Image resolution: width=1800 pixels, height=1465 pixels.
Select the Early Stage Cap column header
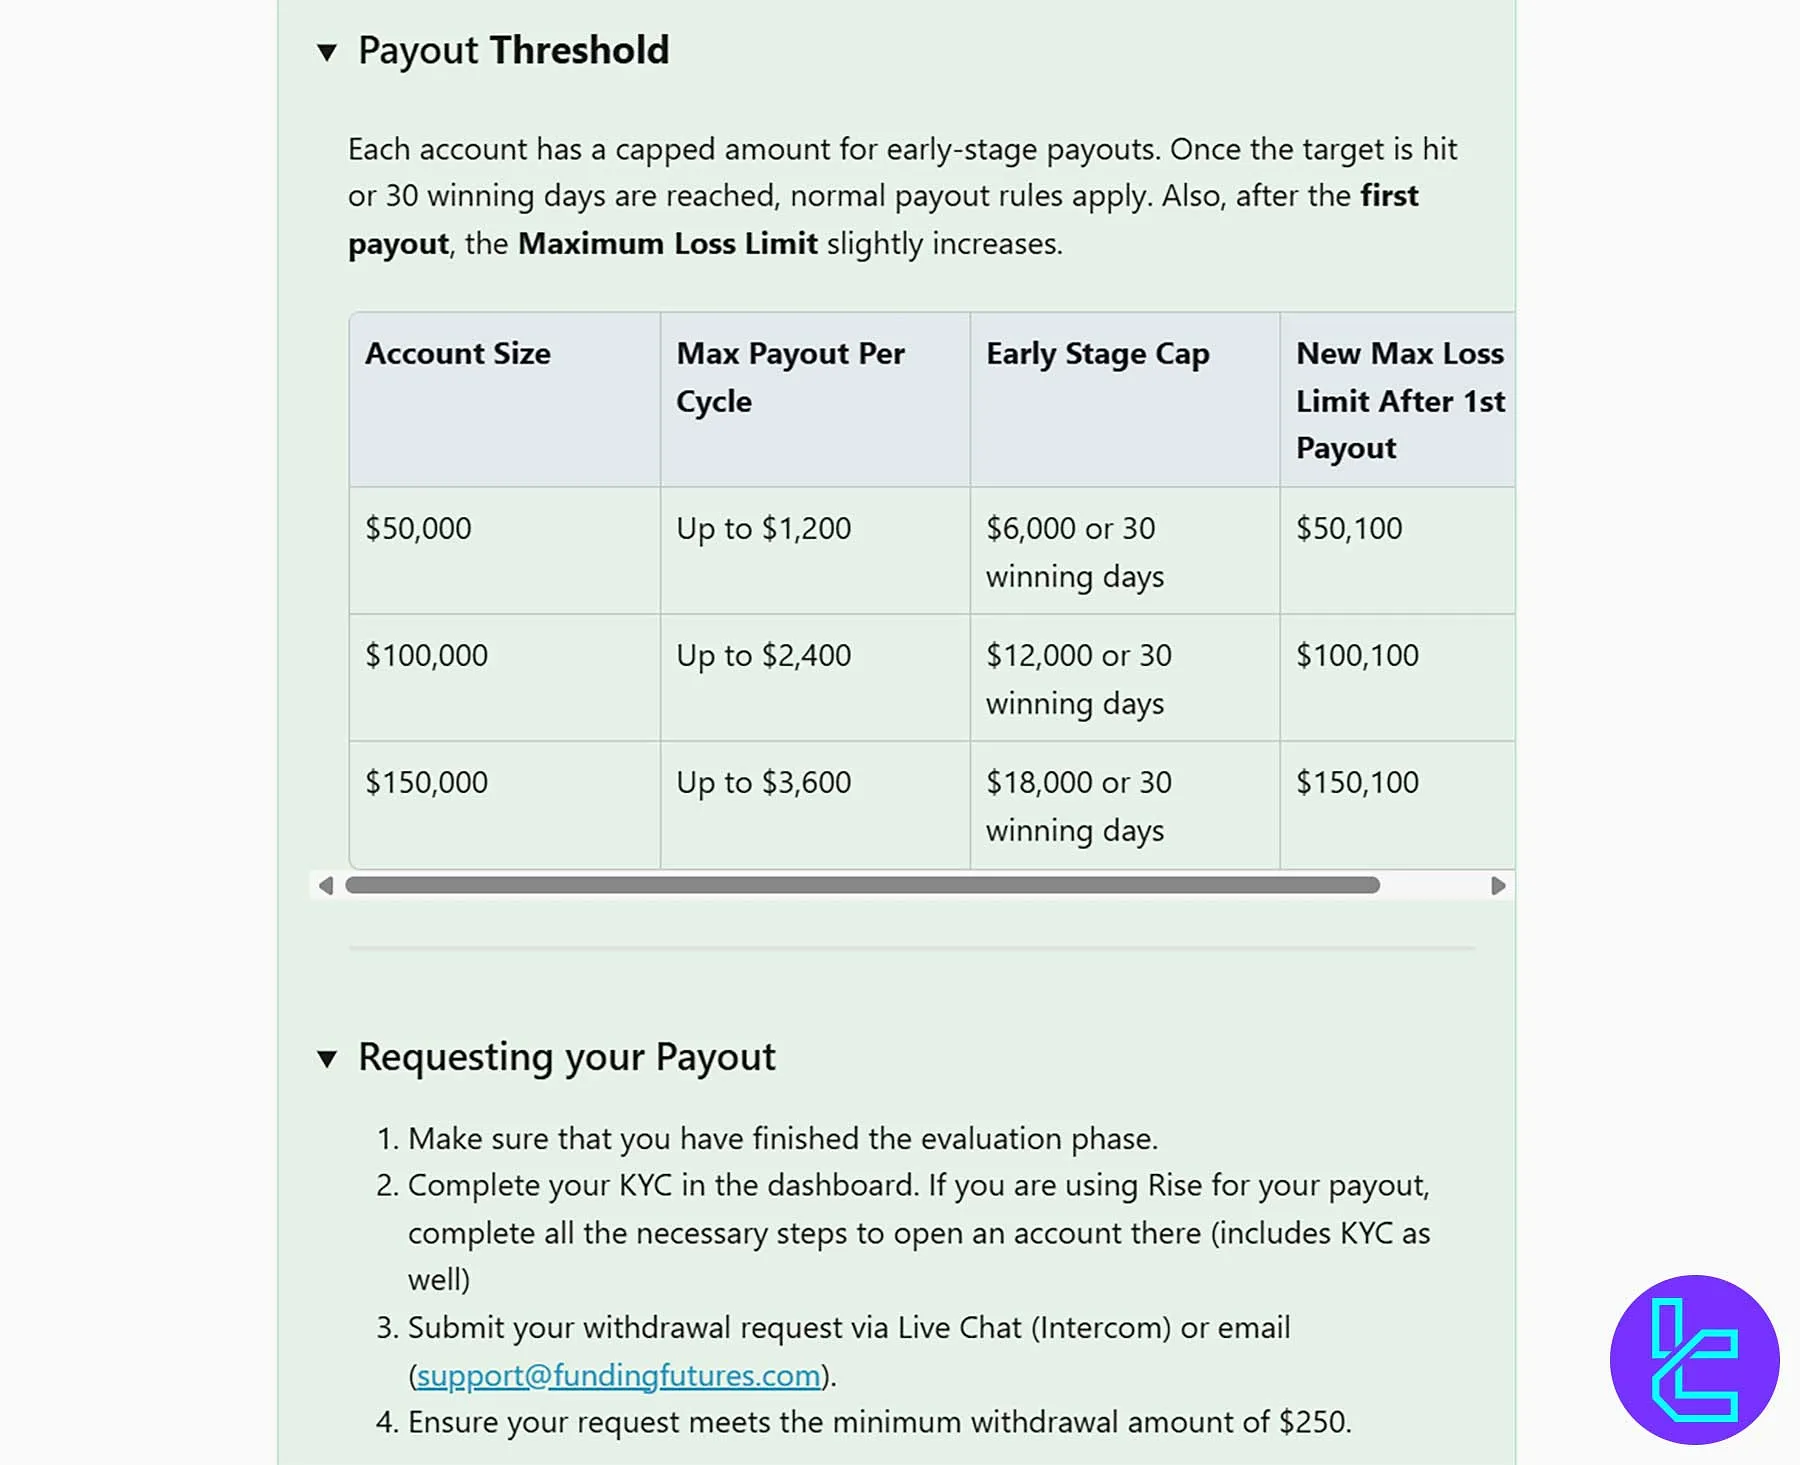[1097, 354]
